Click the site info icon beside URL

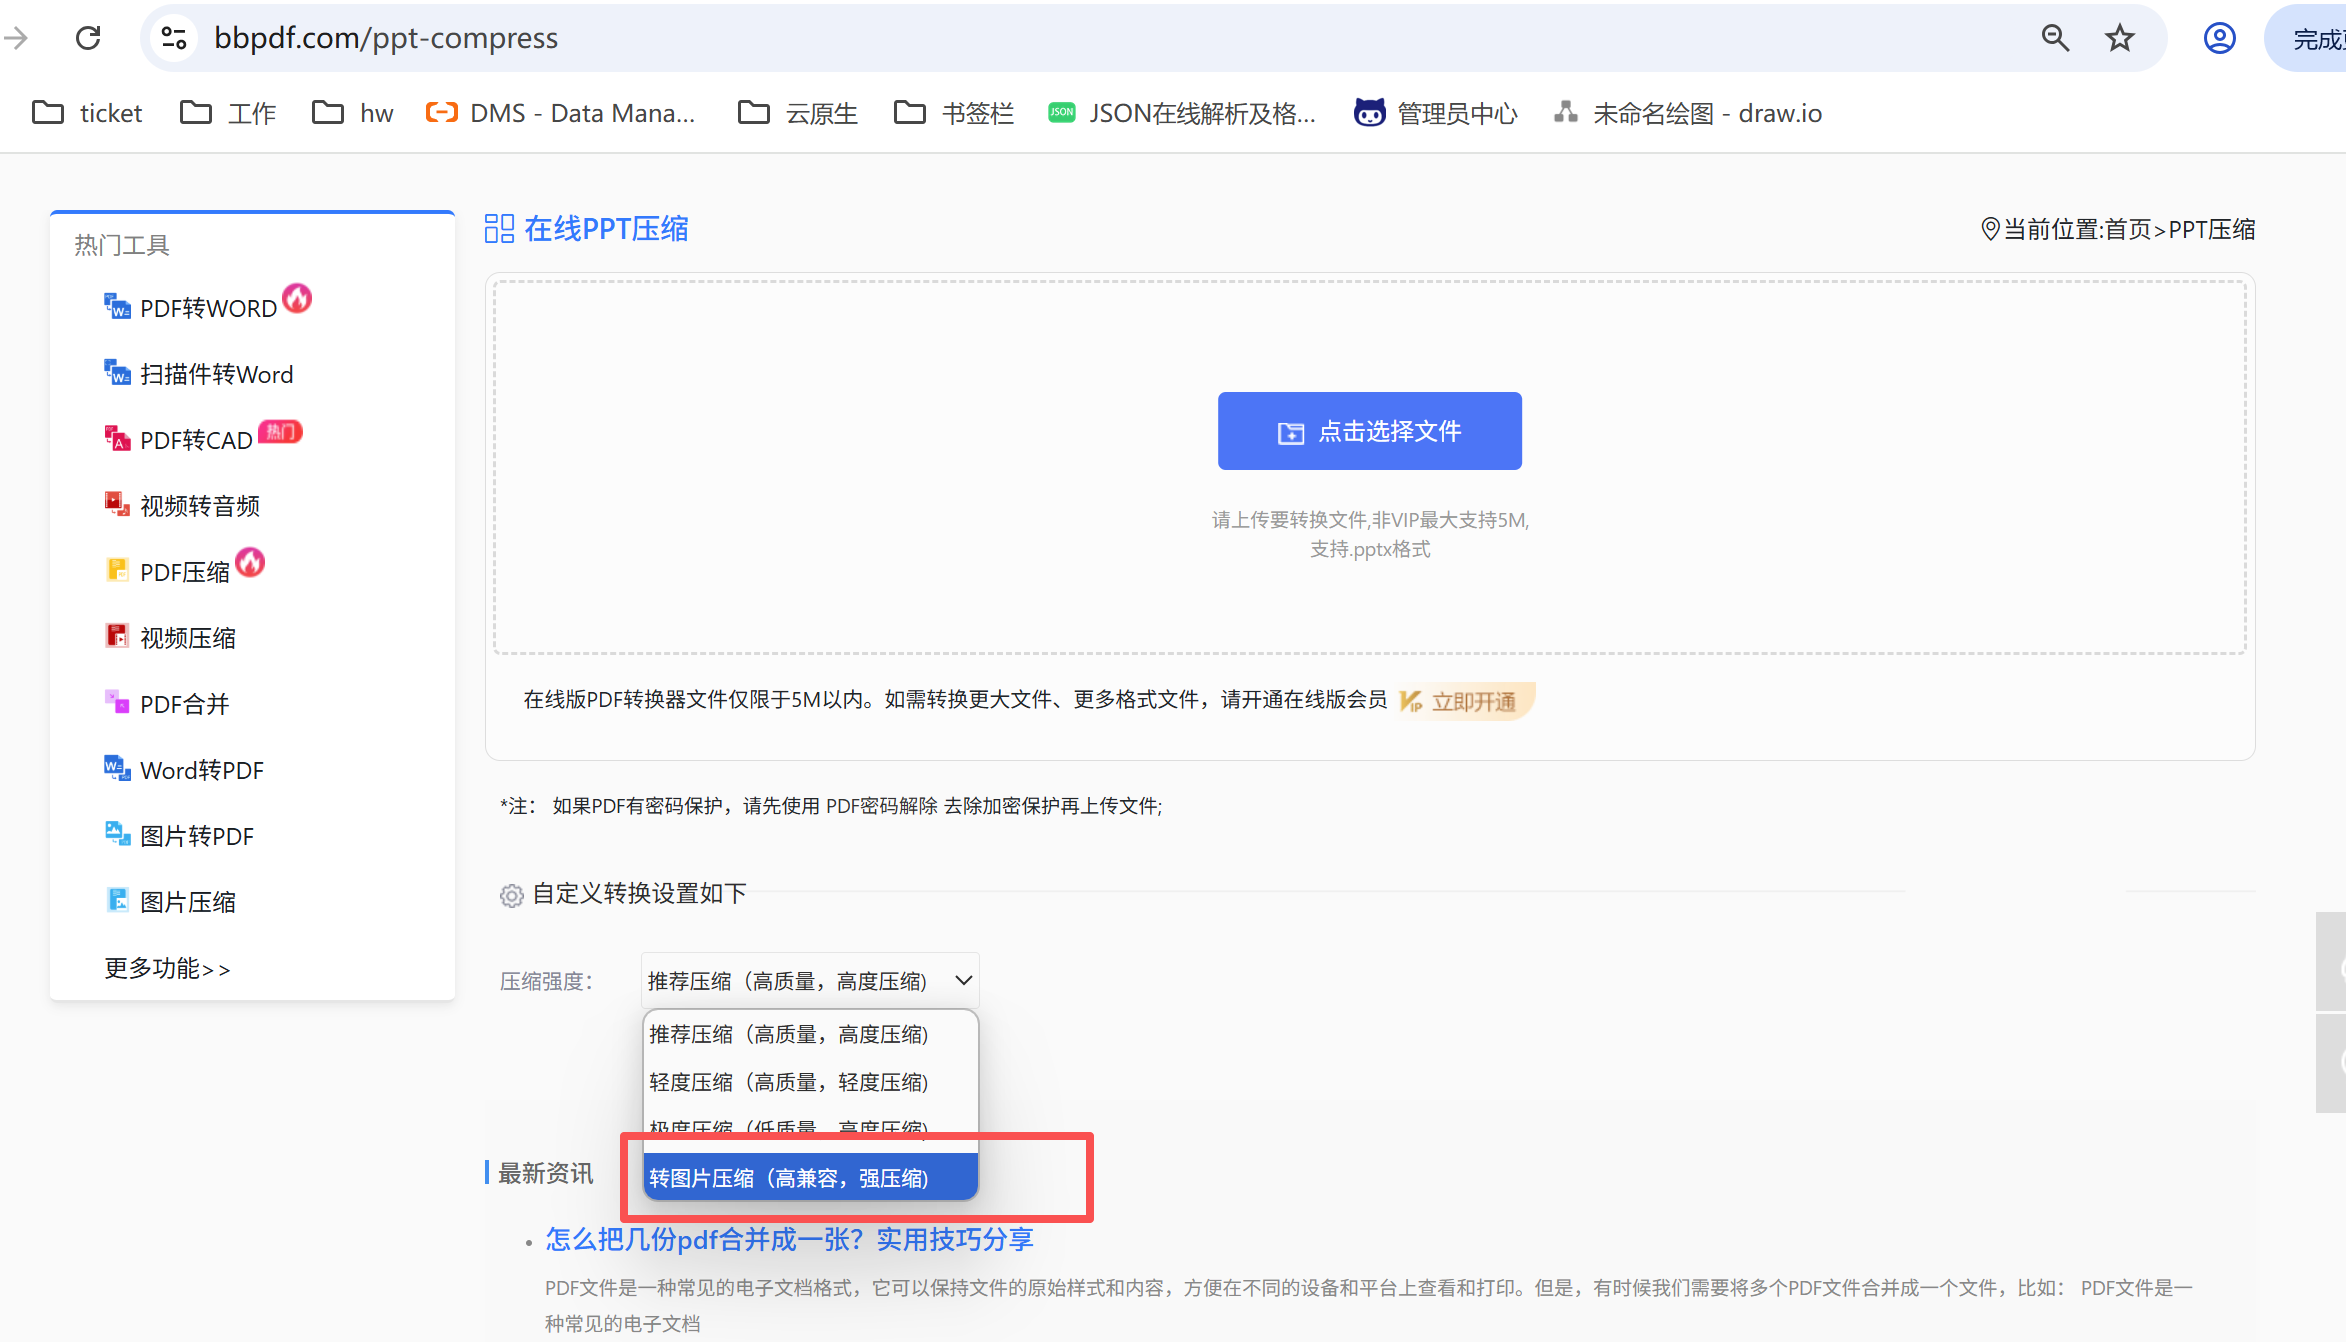[174, 38]
